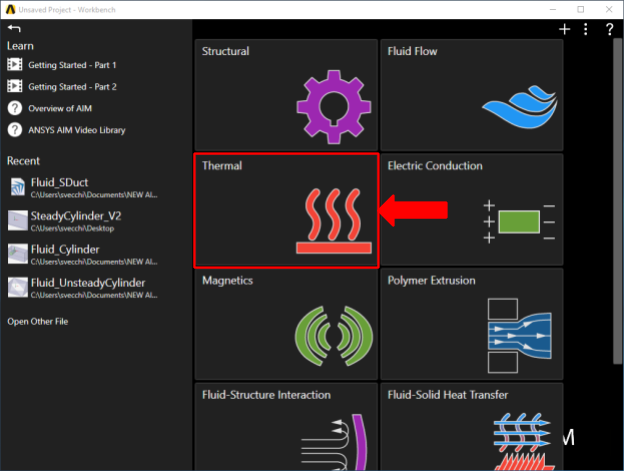
Task: Click the film icon beside Part 1
Action: pyautogui.click(x=15, y=64)
